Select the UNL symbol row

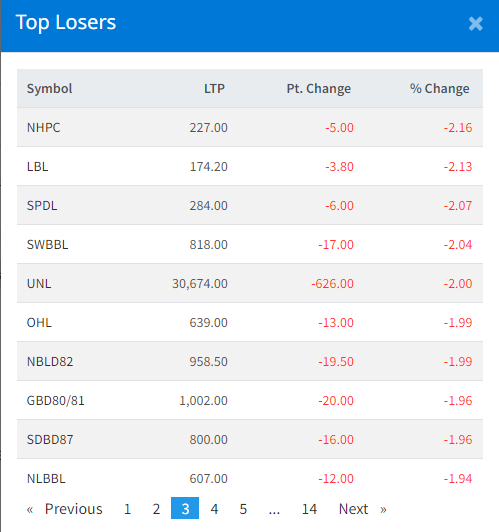250,284
